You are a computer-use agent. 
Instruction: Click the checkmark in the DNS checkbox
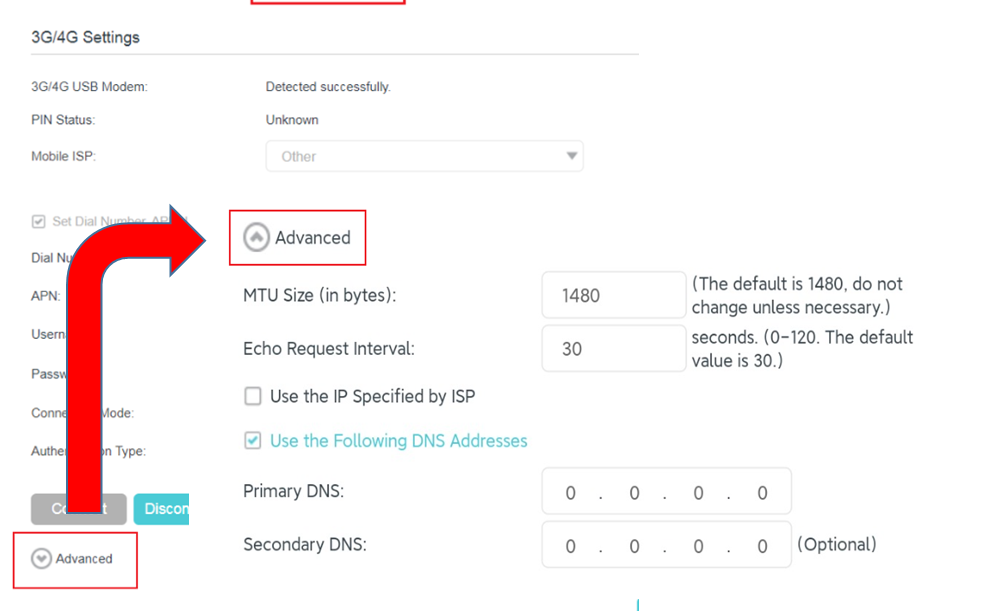pos(252,441)
